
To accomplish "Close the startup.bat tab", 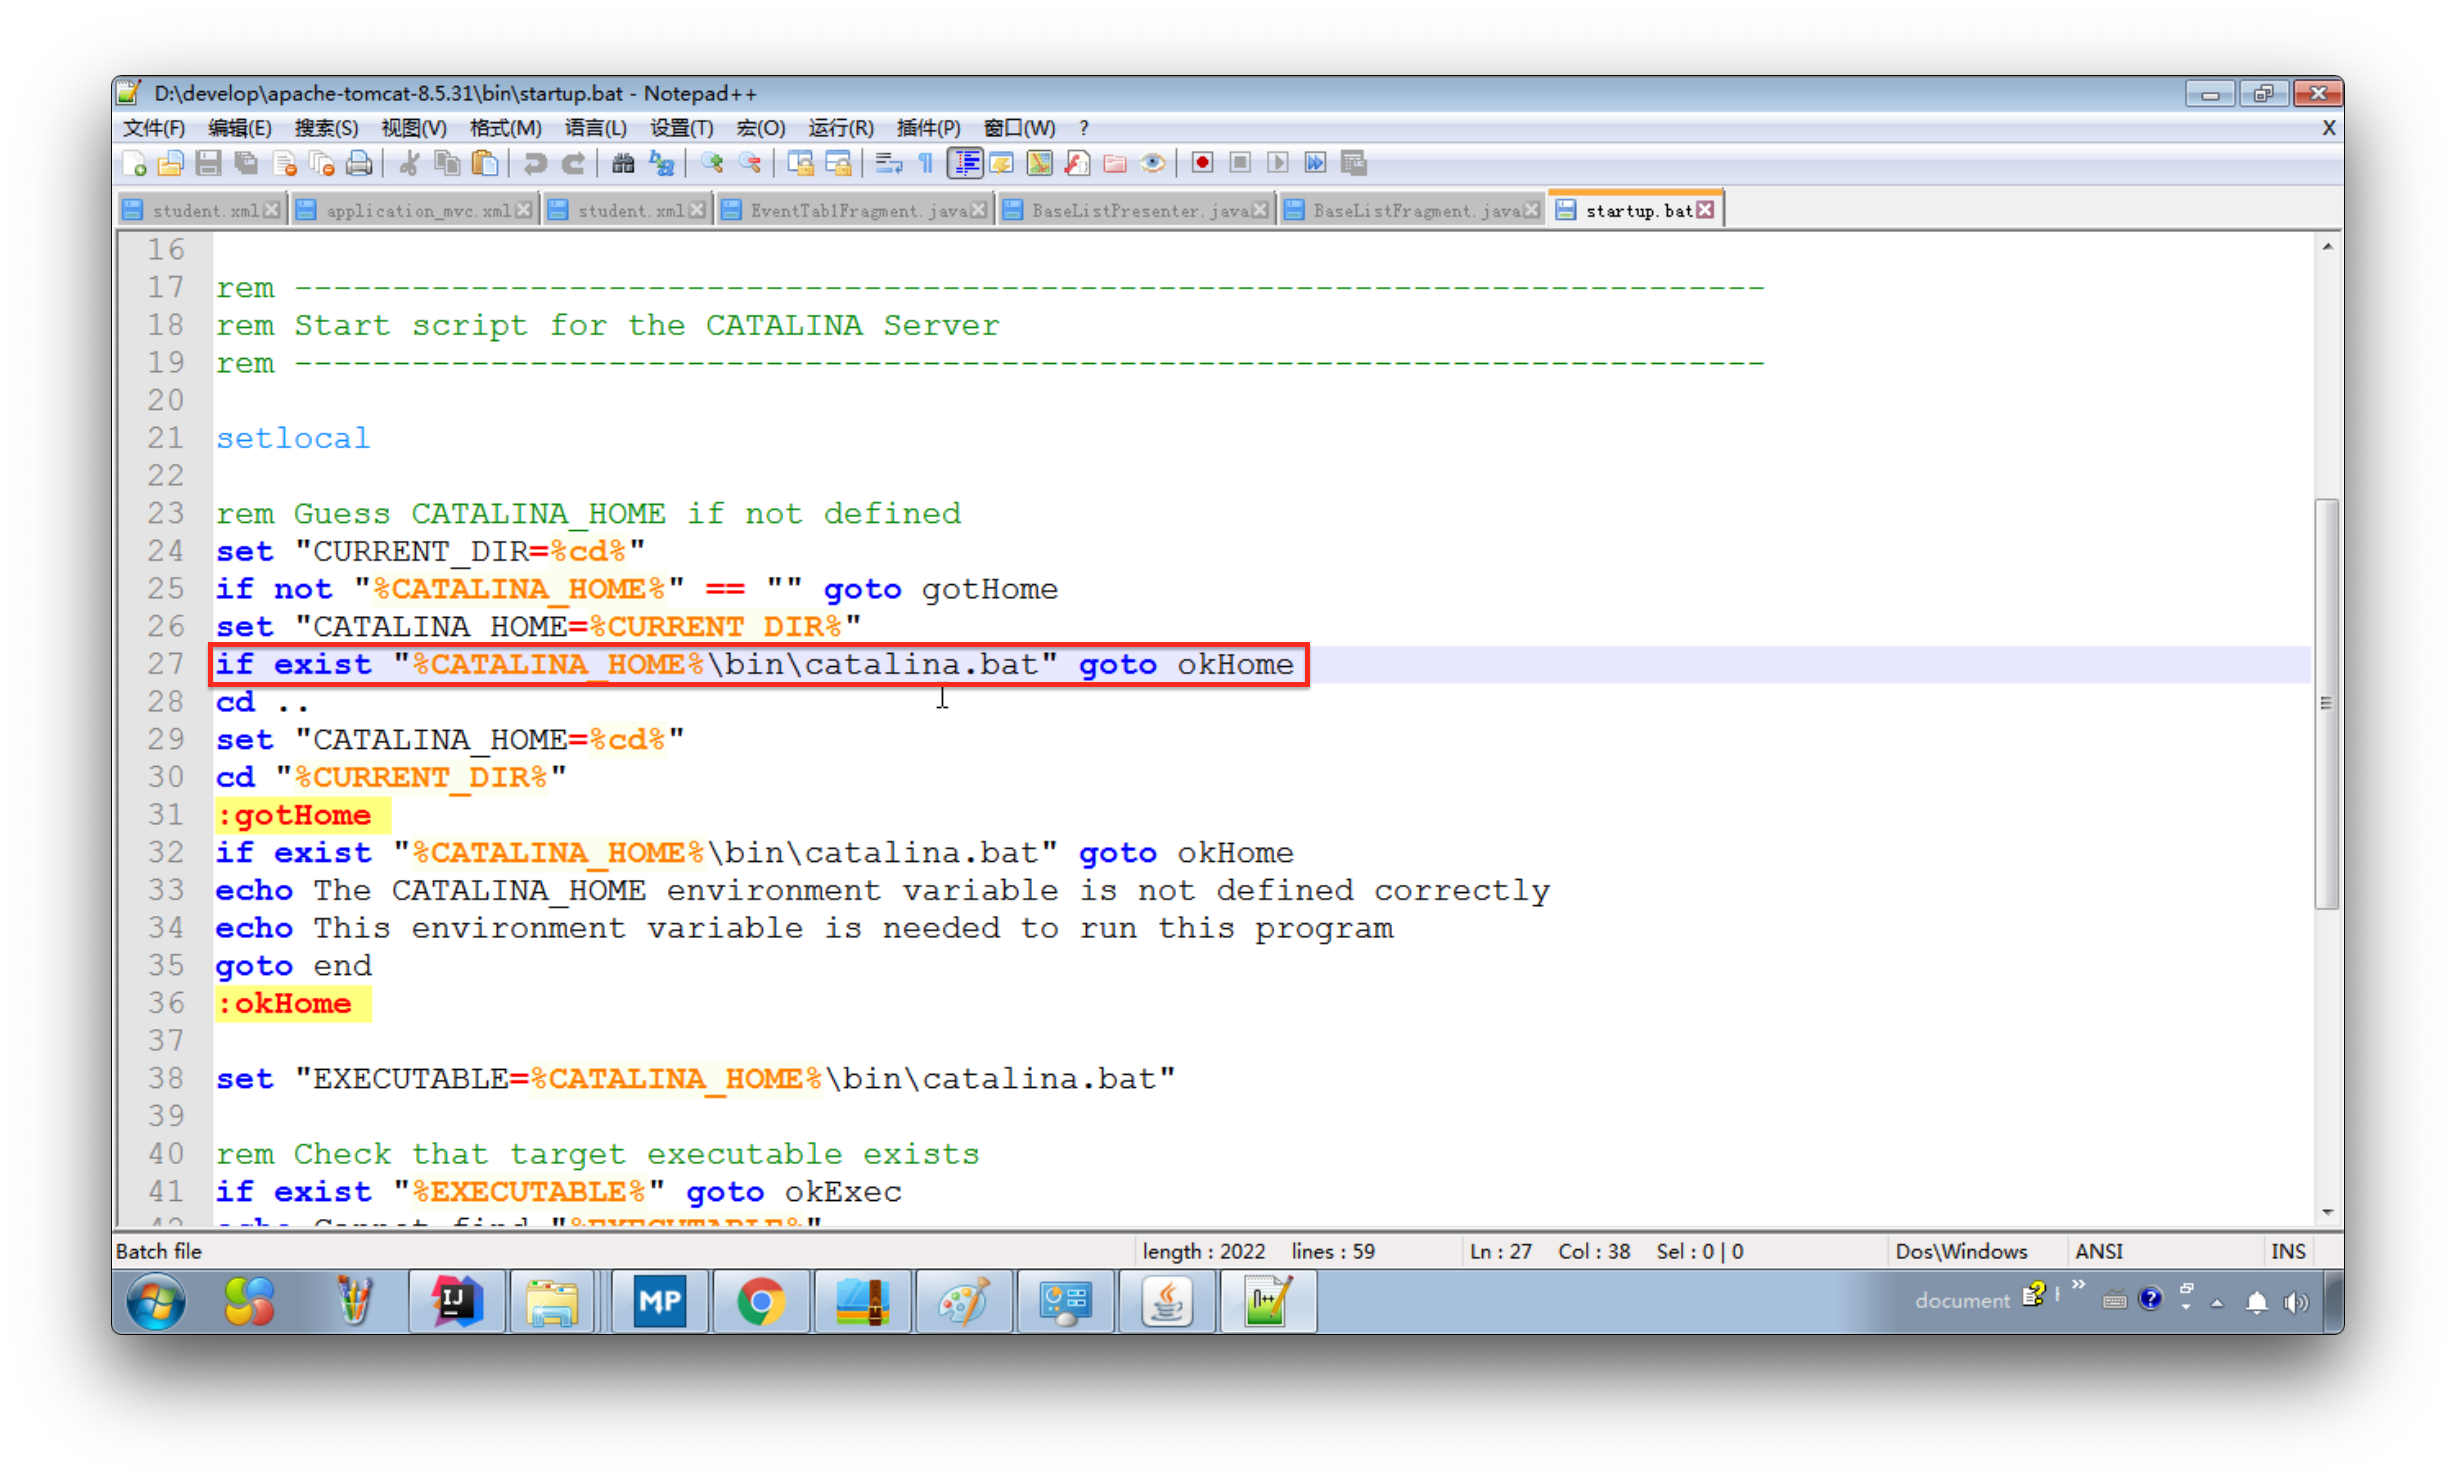I will pos(1706,209).
